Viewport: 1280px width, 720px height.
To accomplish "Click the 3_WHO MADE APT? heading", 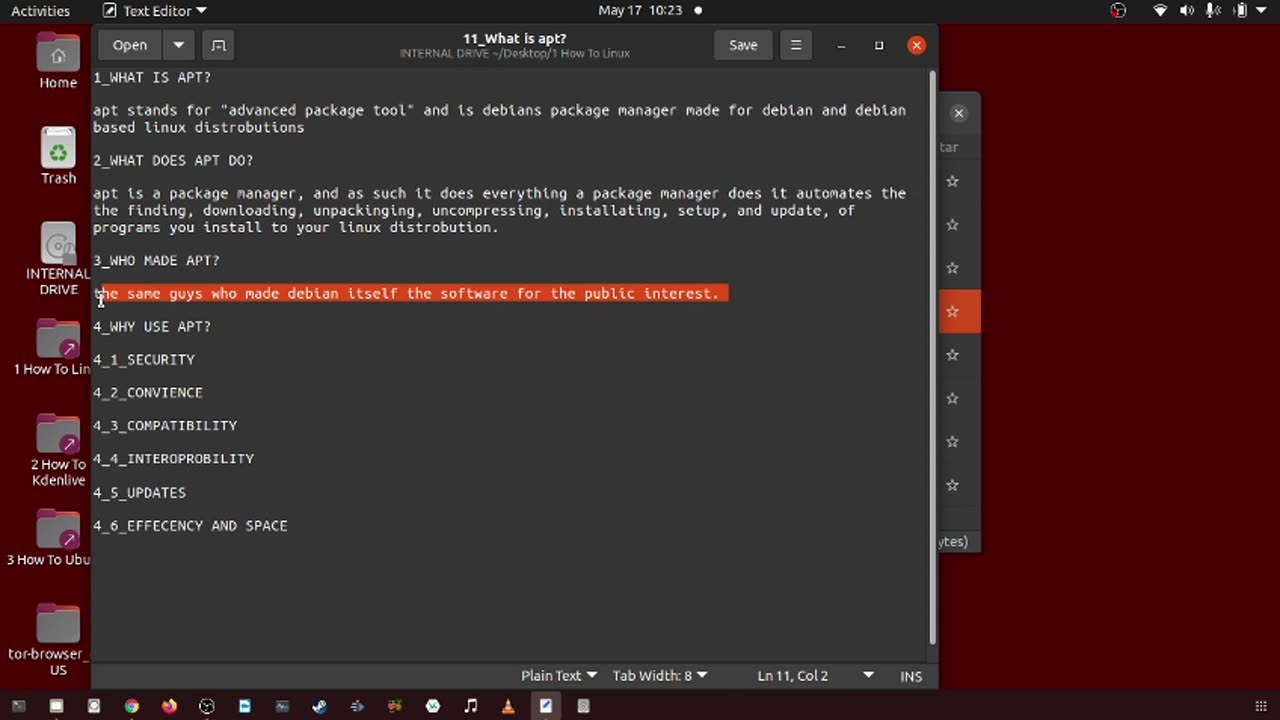I will (x=156, y=260).
